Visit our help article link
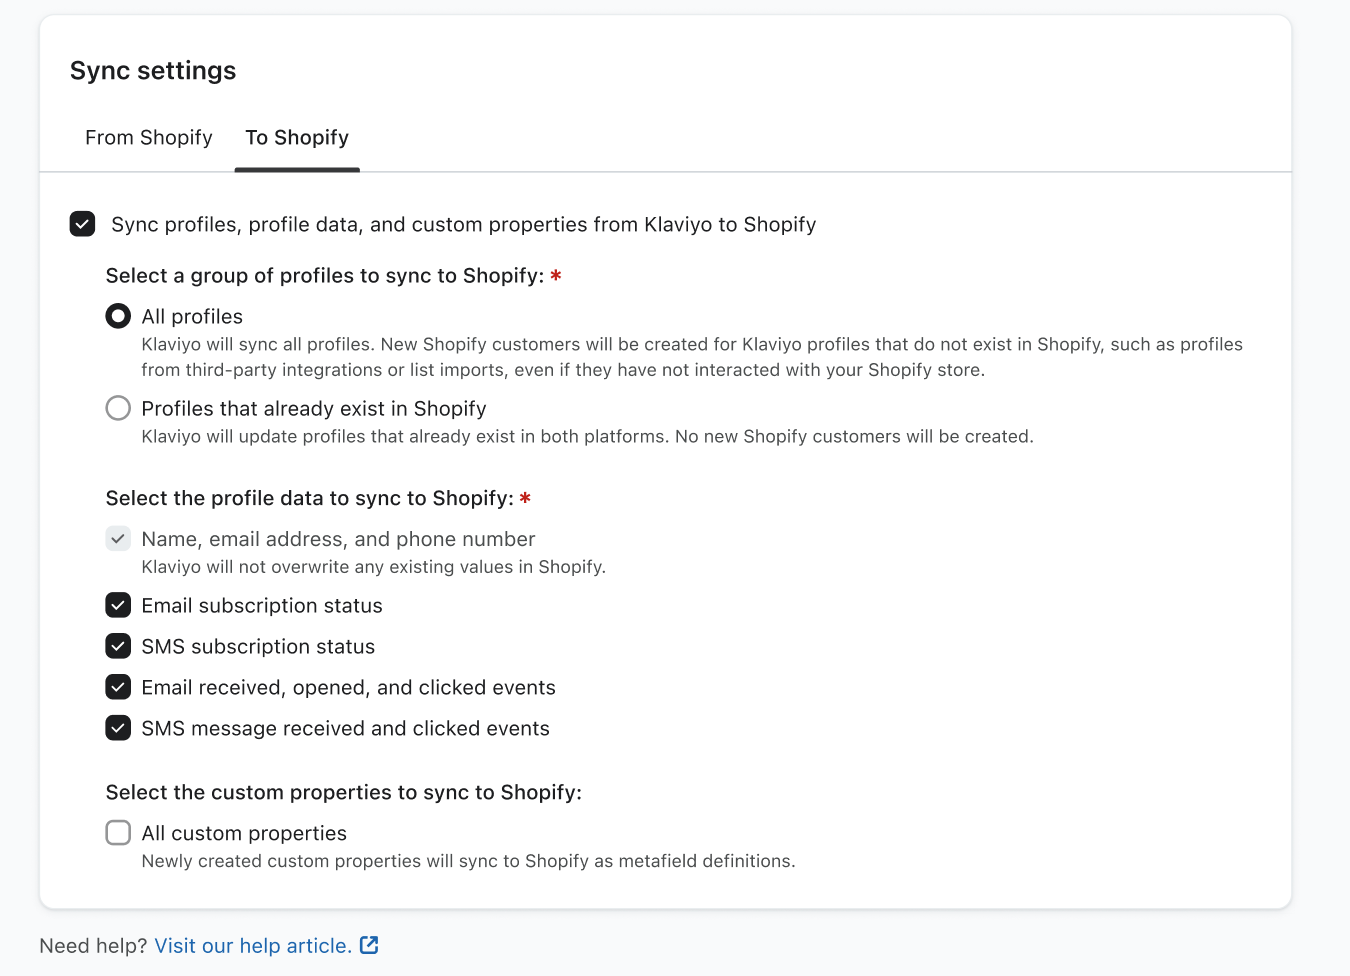Image resolution: width=1350 pixels, height=976 pixels. [253, 946]
